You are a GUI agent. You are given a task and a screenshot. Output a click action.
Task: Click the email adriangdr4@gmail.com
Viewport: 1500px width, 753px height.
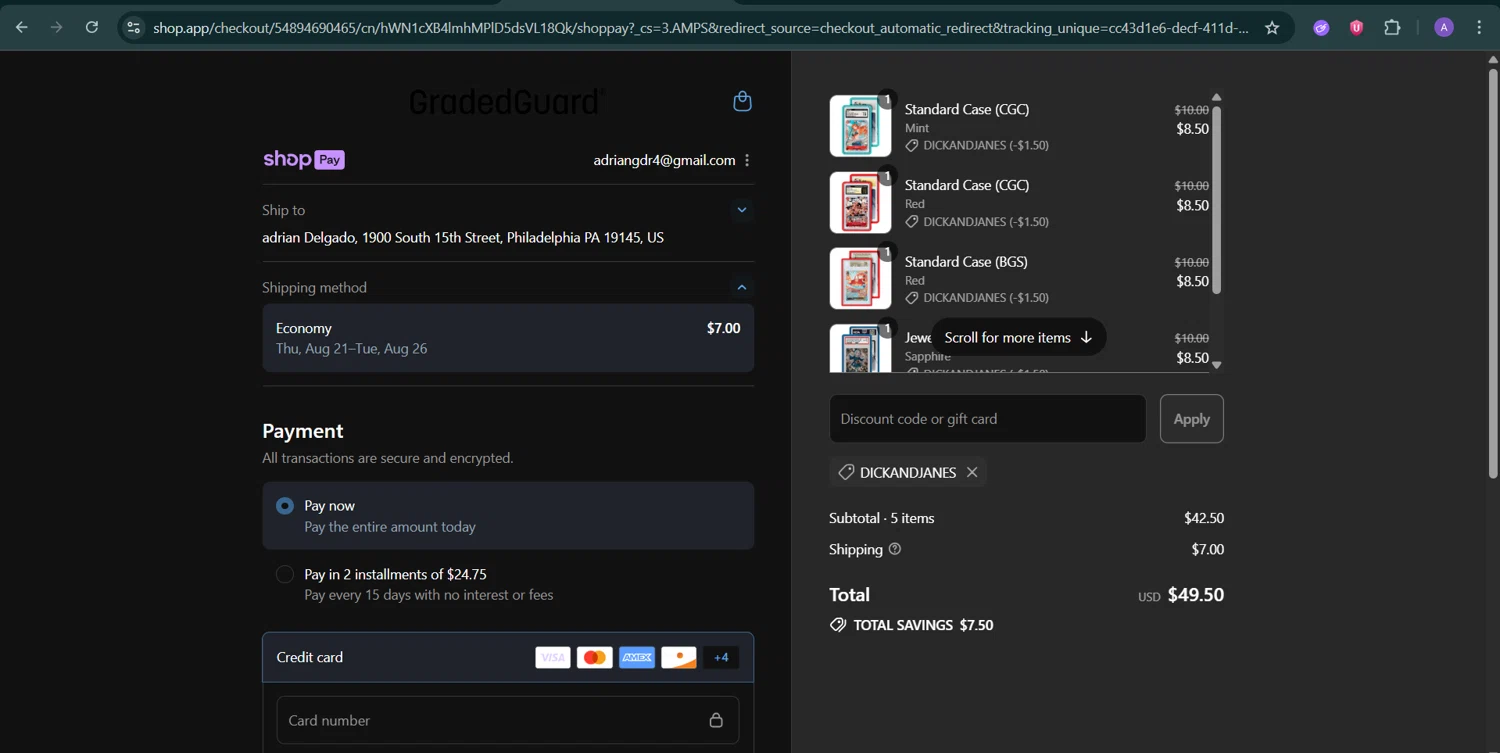coord(664,160)
